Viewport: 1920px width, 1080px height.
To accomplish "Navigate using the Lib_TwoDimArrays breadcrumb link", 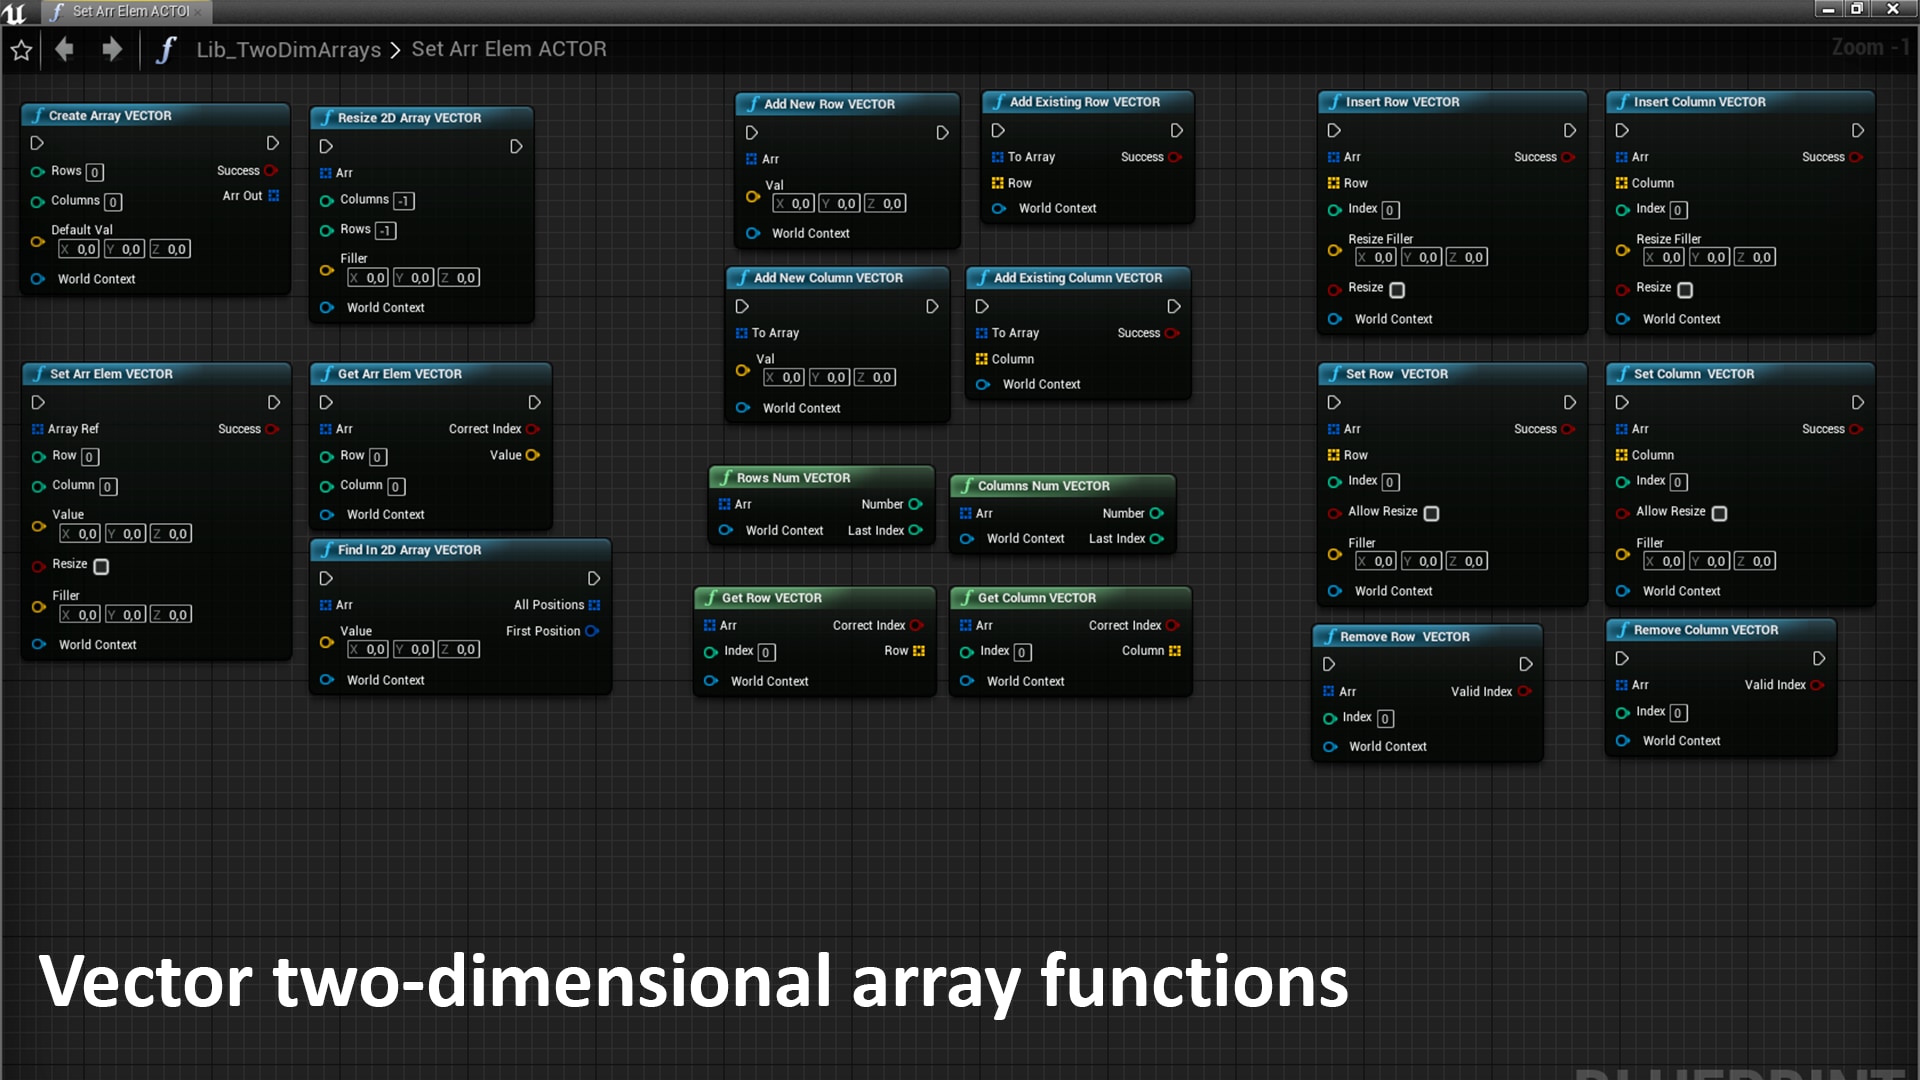I will coord(290,49).
